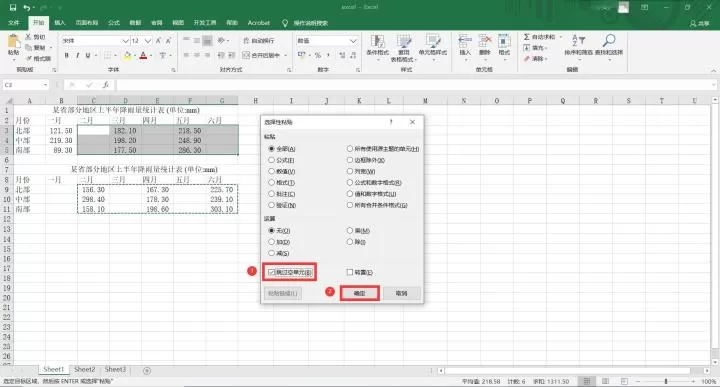Screen dimensions: 720x387
Task: Open the Insert ribbon tab
Action: coord(60,22)
